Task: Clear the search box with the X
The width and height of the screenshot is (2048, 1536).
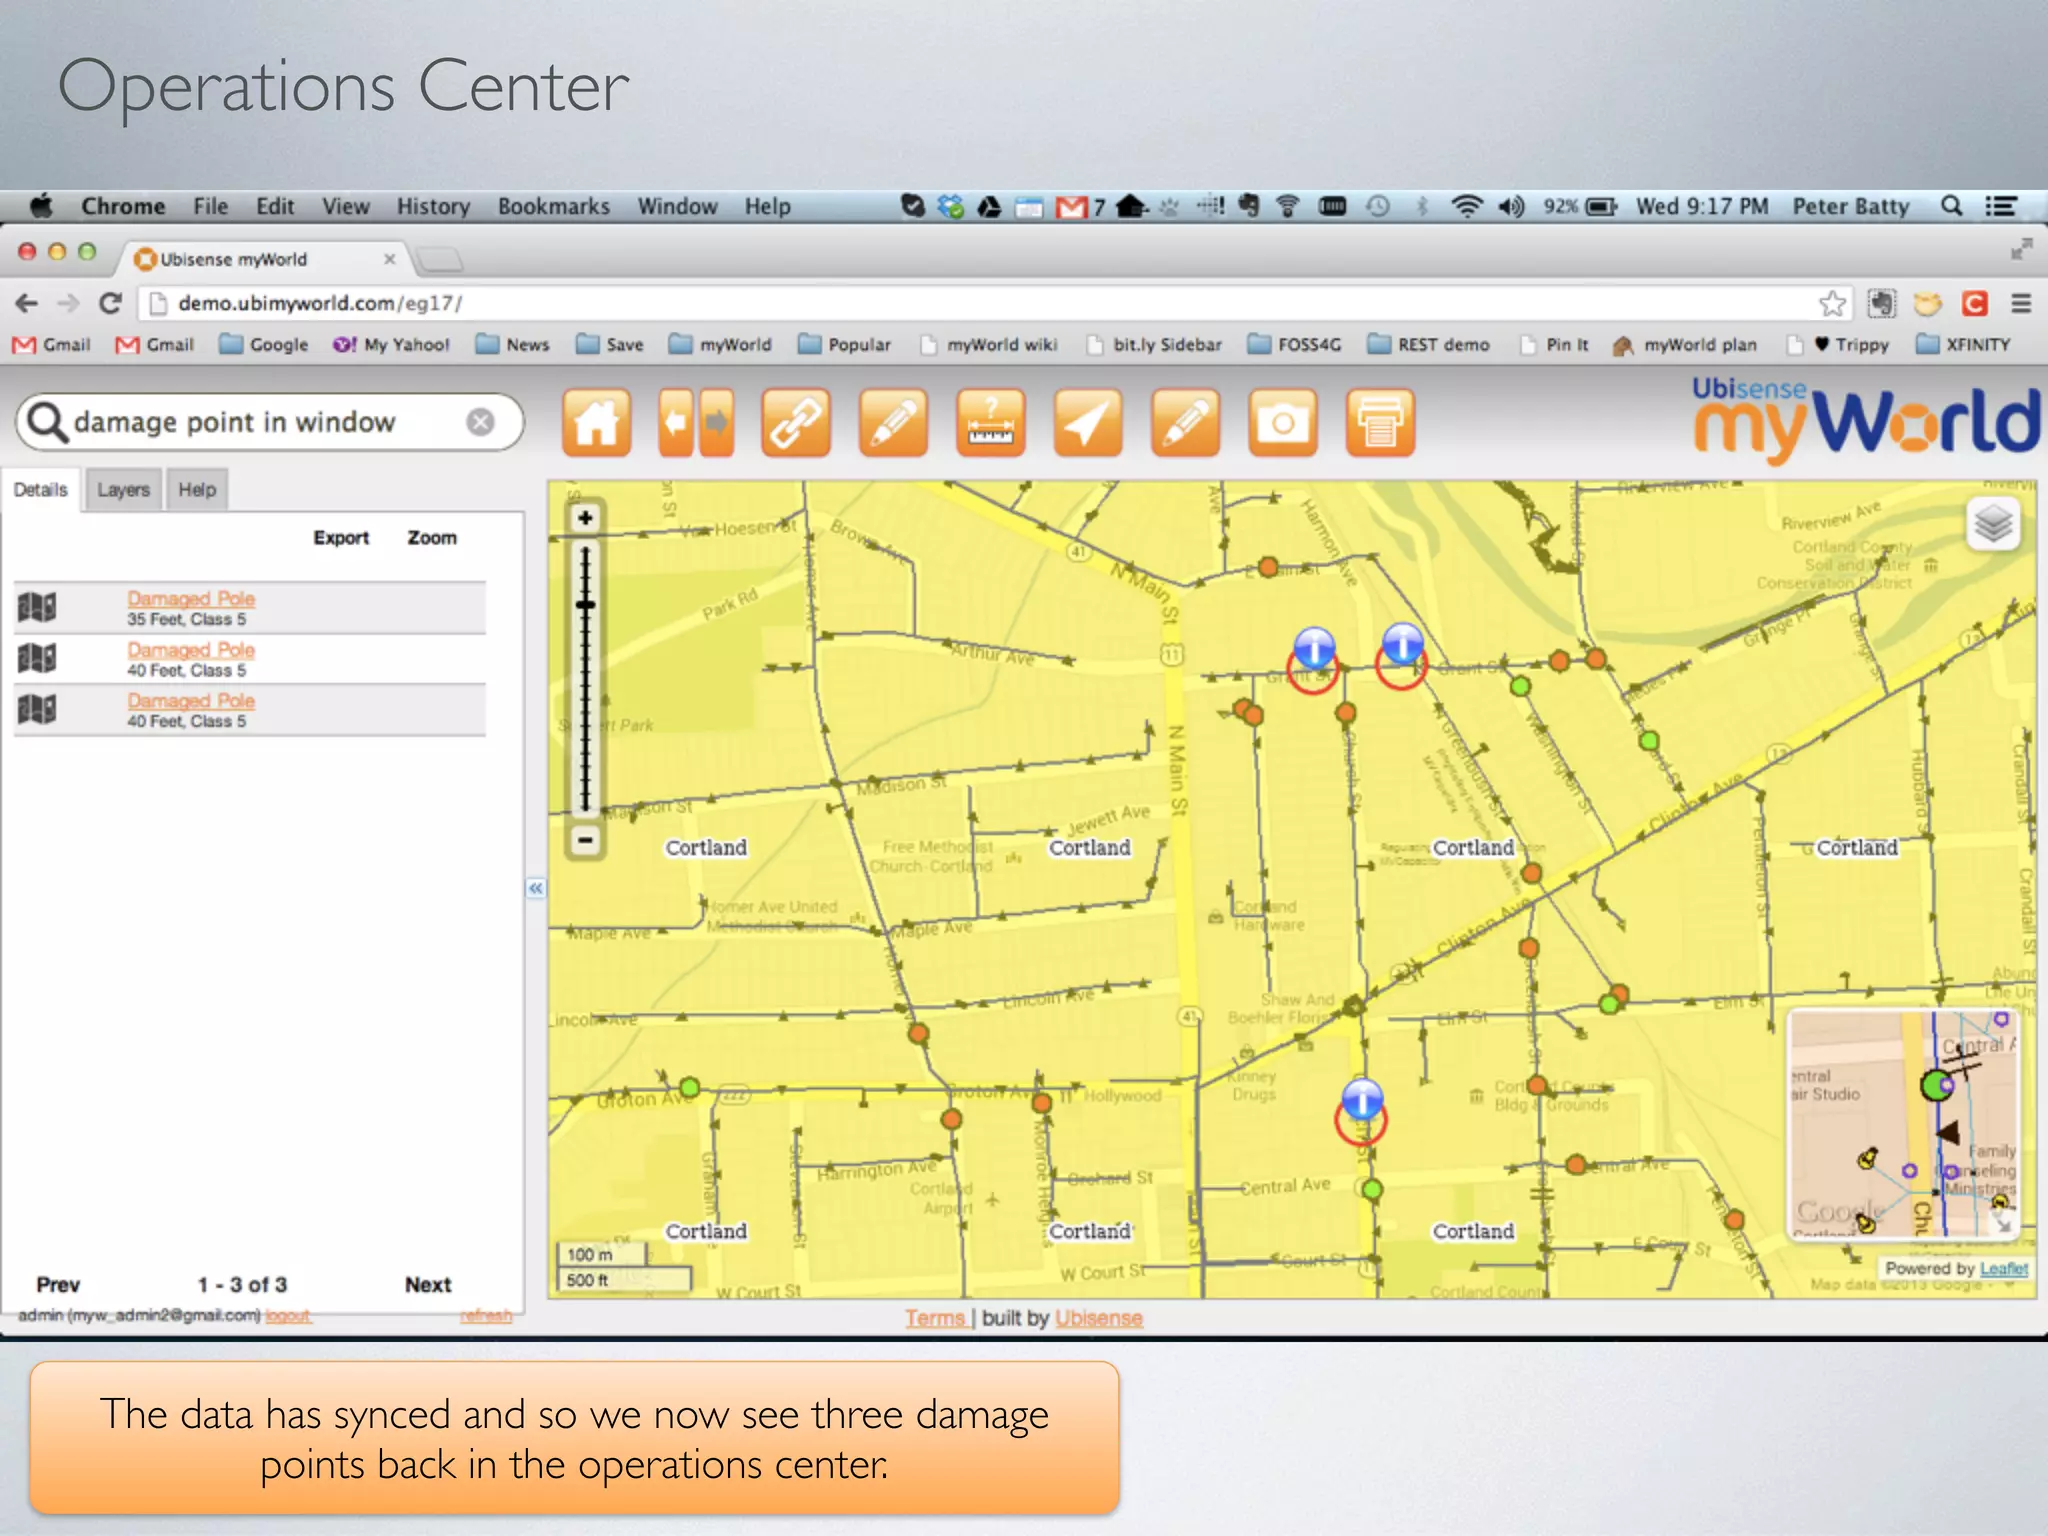Action: click(480, 422)
